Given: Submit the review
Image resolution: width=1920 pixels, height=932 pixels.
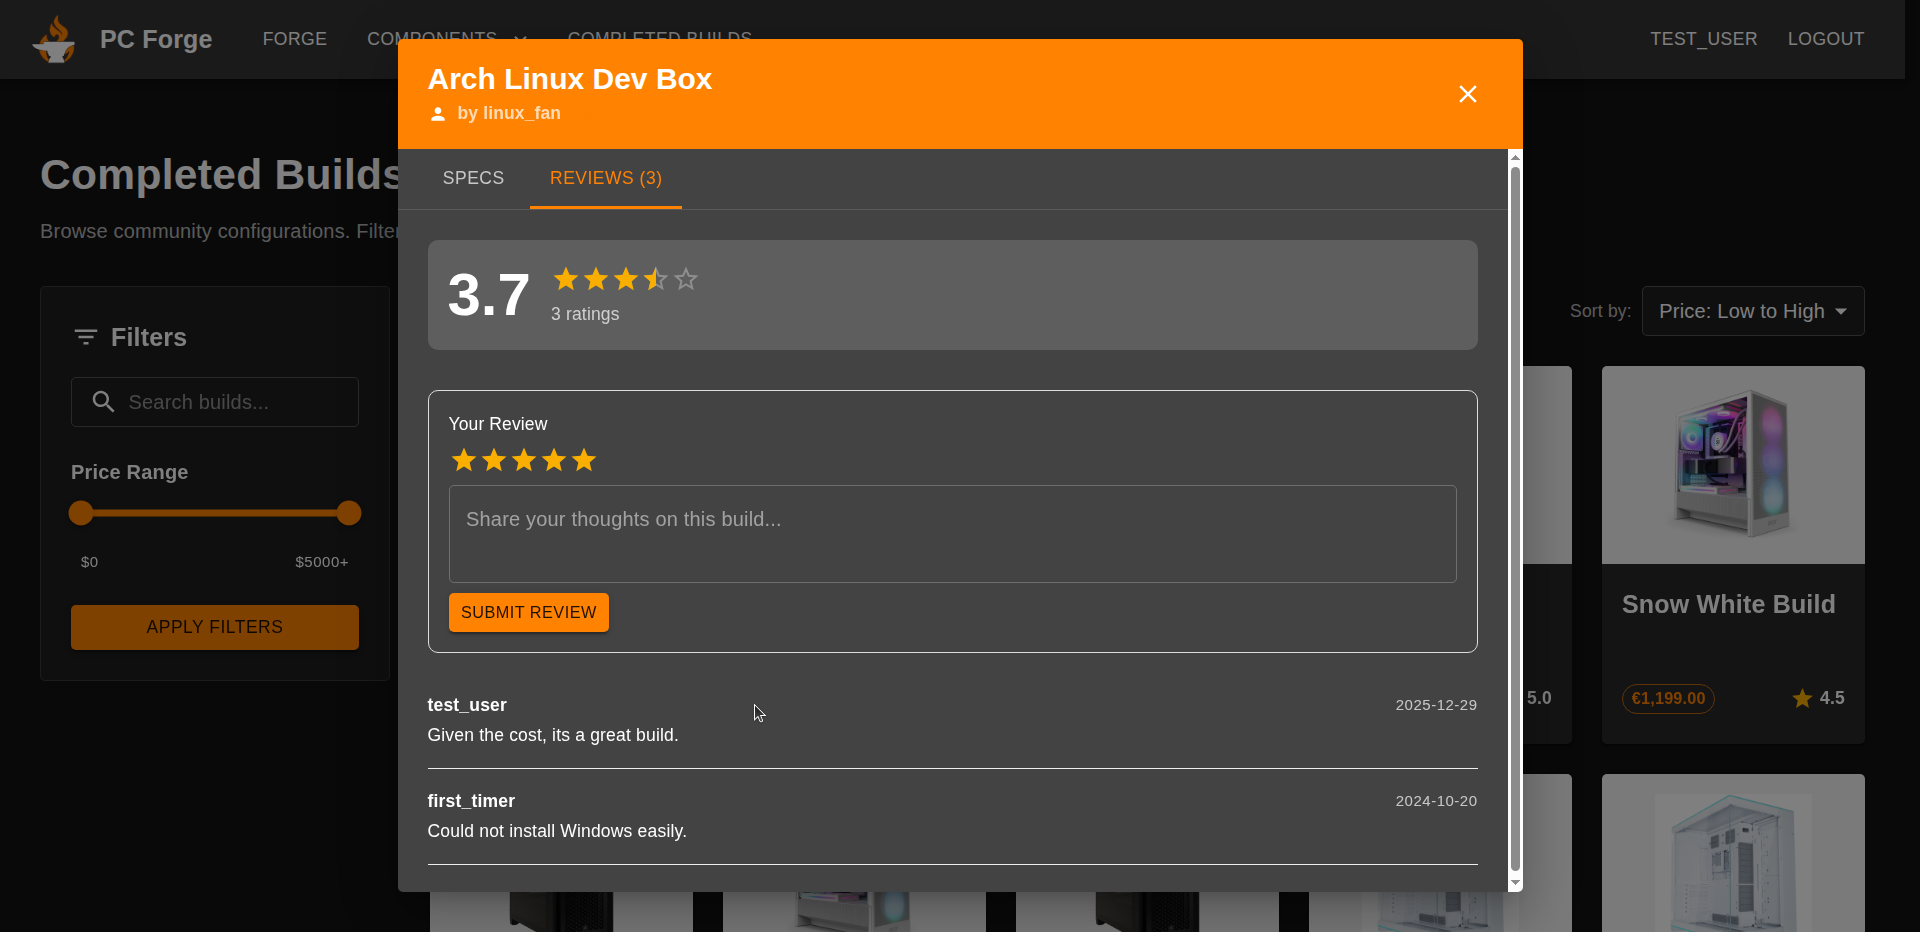Looking at the screenshot, I should click(528, 612).
